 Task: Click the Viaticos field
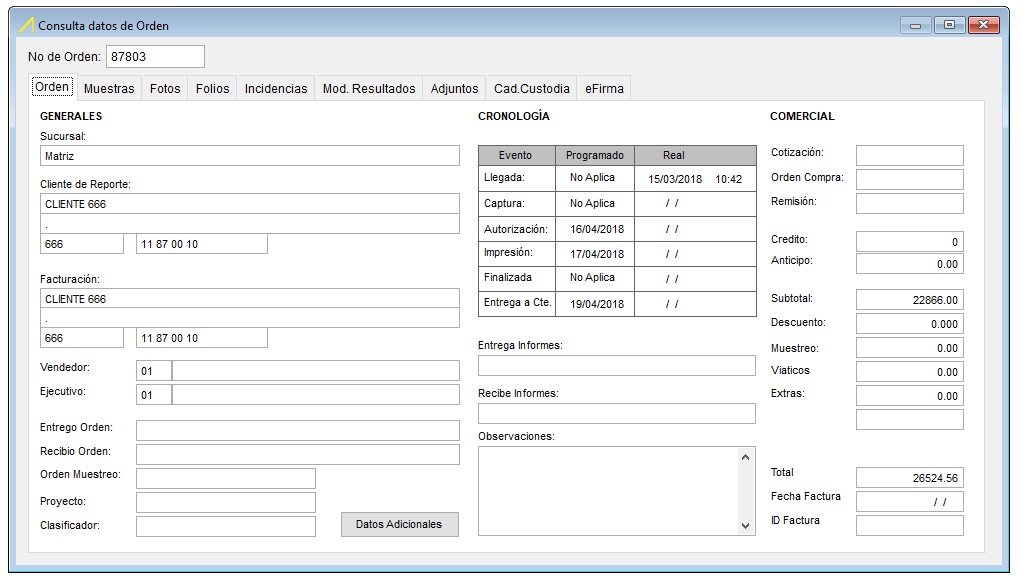click(x=909, y=372)
